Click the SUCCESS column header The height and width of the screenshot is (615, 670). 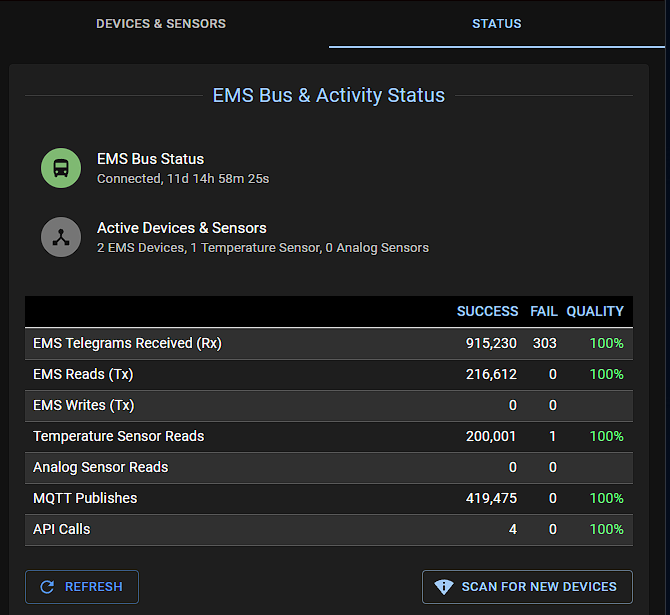pos(487,311)
